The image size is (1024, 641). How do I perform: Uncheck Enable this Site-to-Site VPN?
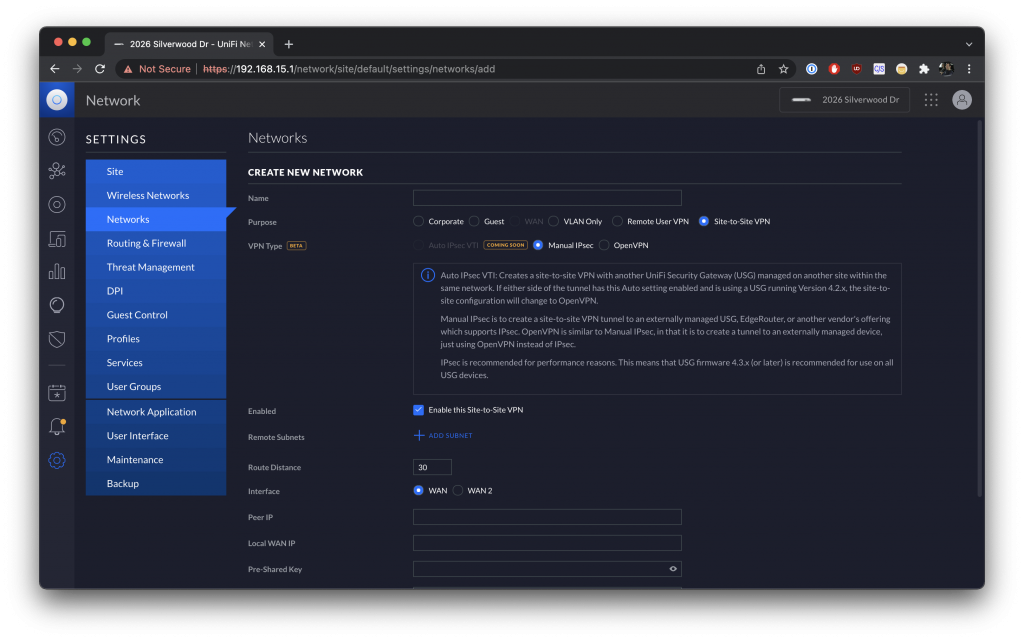pos(419,410)
